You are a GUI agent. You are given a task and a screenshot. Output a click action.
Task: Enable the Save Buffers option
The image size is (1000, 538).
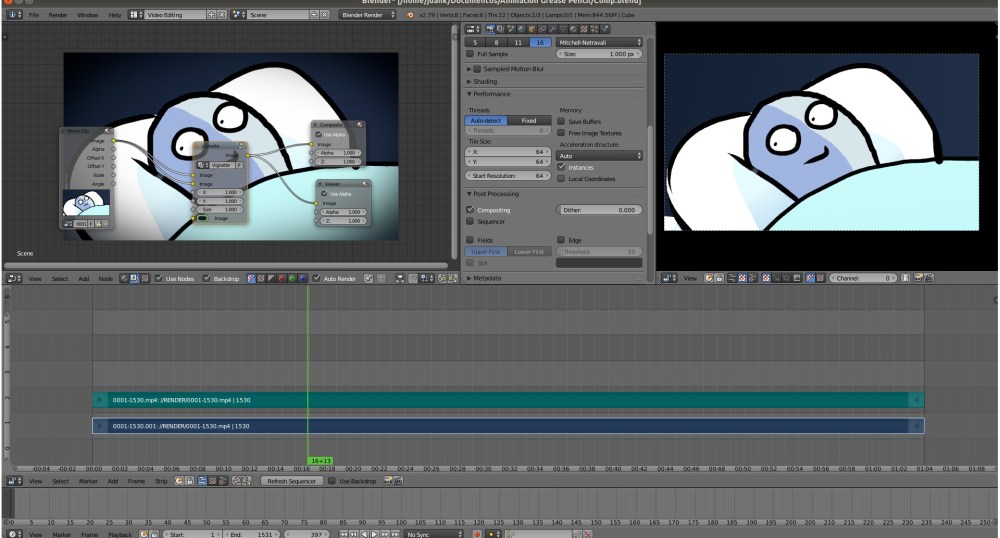562,120
